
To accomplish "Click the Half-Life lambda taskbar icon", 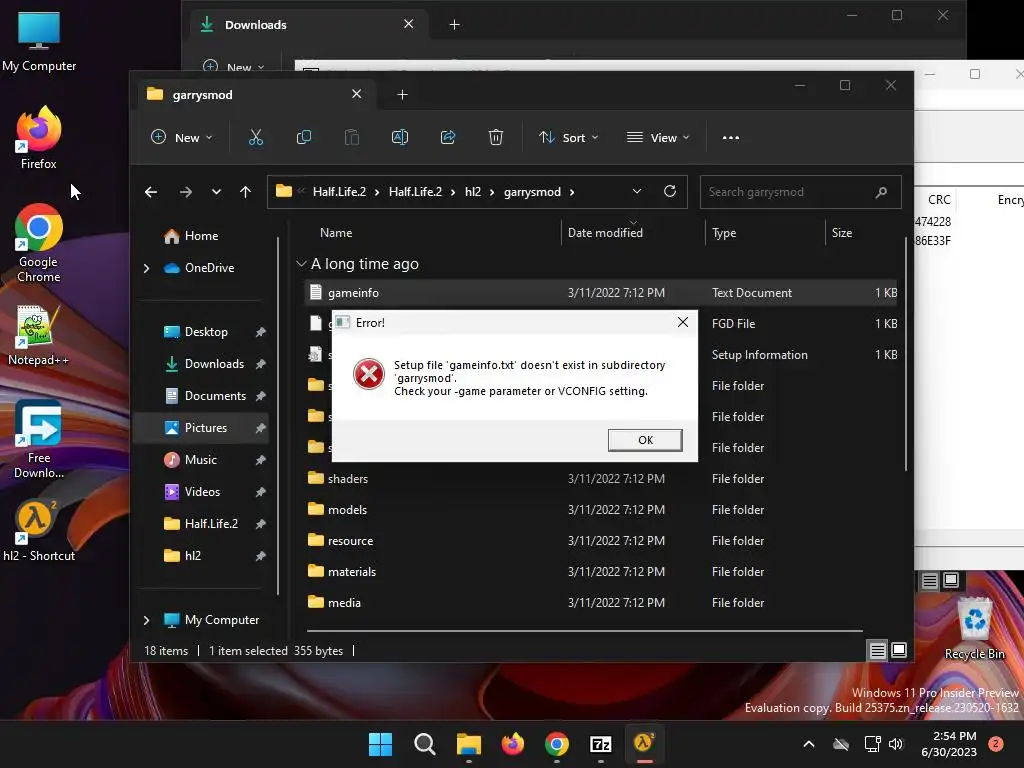I will pos(644,744).
